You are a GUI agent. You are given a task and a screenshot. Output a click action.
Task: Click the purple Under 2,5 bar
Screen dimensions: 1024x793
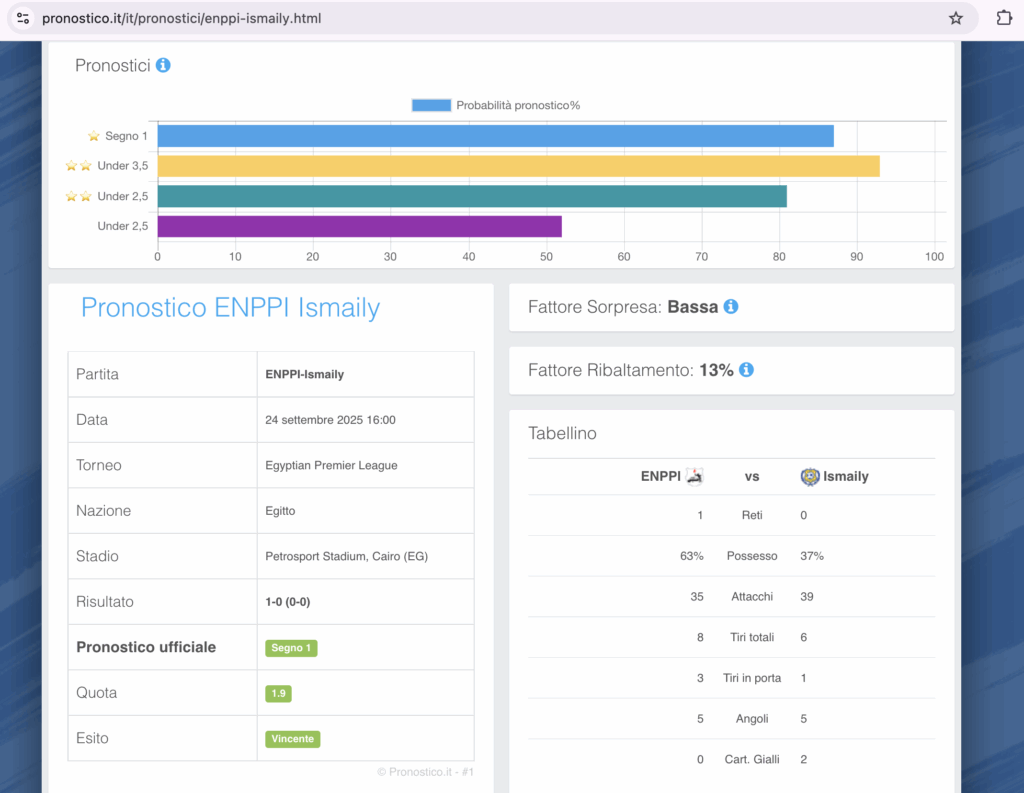360,226
